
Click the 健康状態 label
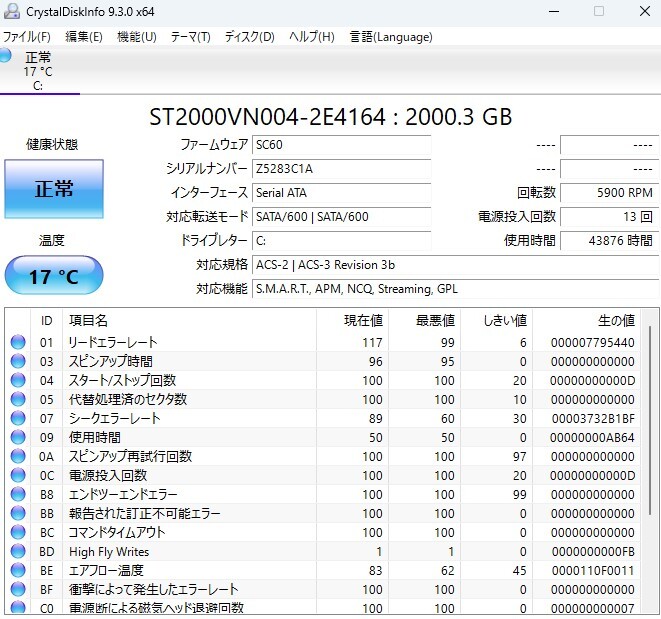[52, 145]
